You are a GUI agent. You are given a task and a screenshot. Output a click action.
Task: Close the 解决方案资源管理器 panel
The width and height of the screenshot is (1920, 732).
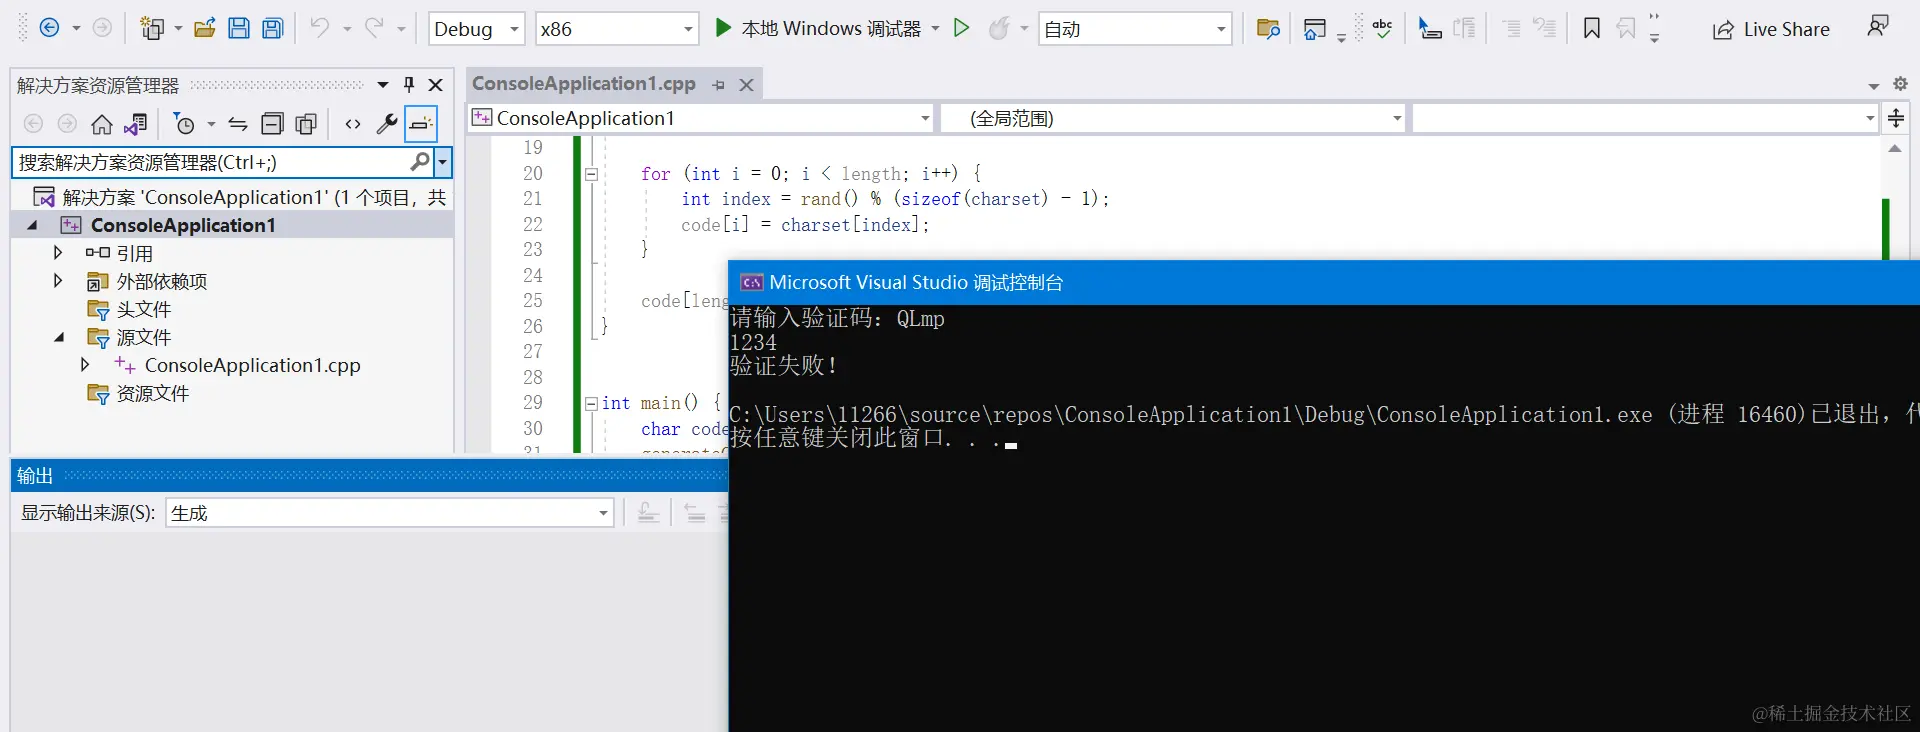coord(436,85)
